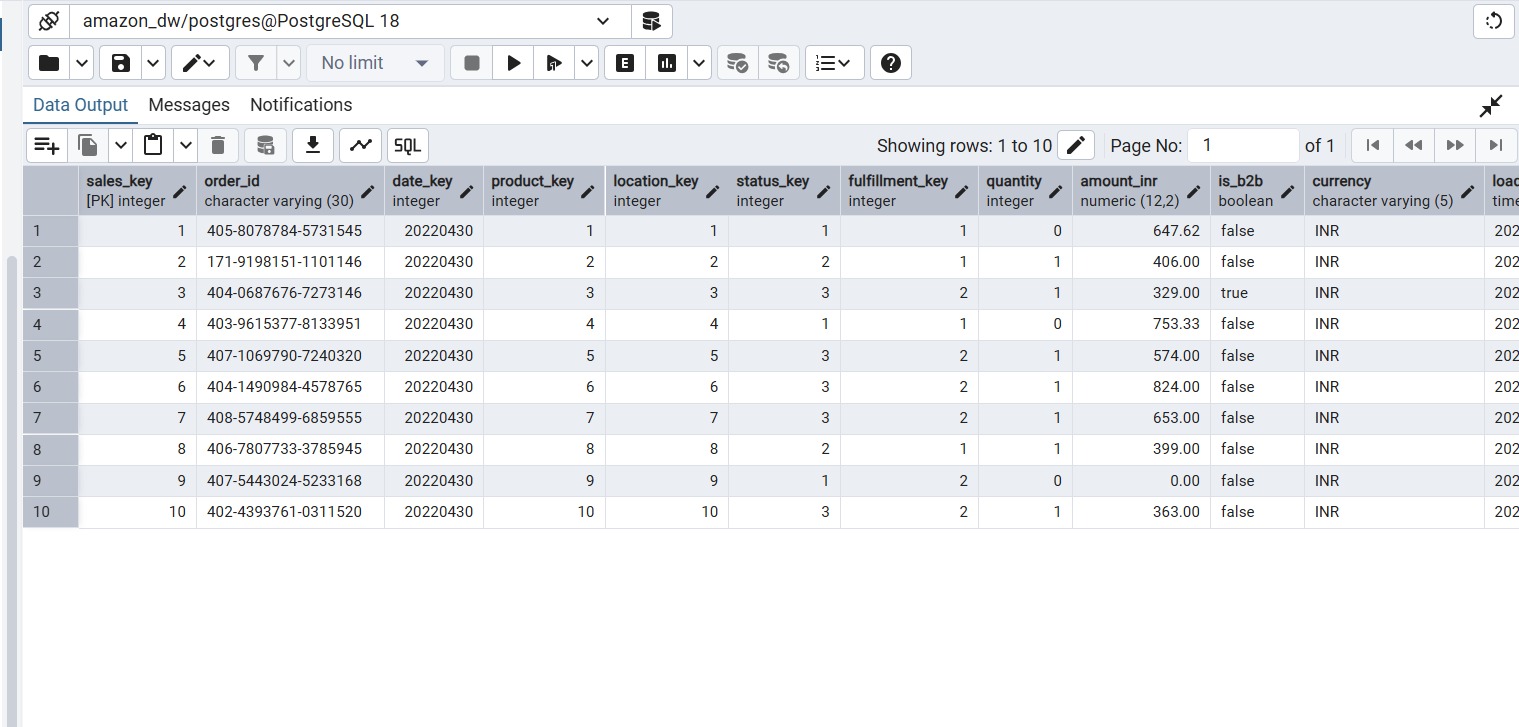Image resolution: width=1519 pixels, height=727 pixels.
Task: Click the Explain (E) icon
Action: coord(625,63)
